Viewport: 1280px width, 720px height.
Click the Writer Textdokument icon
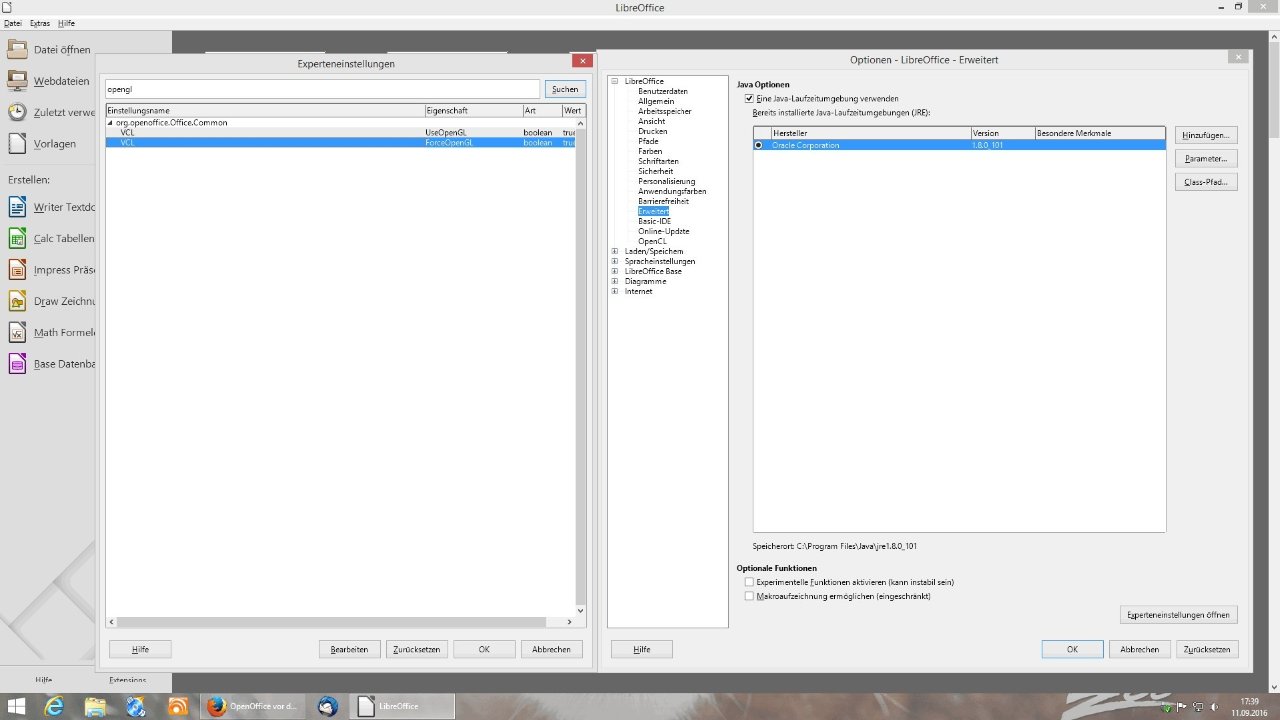point(17,207)
